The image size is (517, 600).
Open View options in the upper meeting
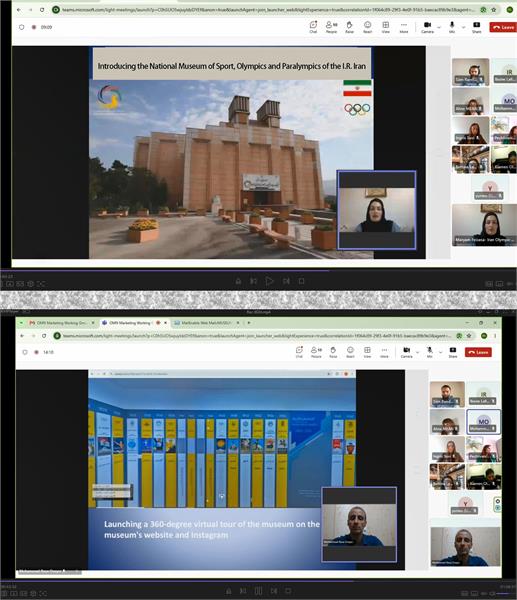(385, 27)
